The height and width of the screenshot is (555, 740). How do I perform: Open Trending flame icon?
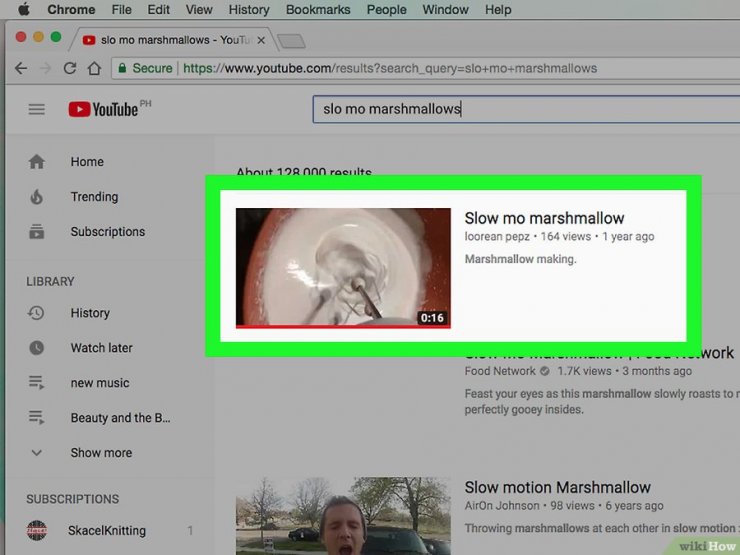(x=37, y=197)
